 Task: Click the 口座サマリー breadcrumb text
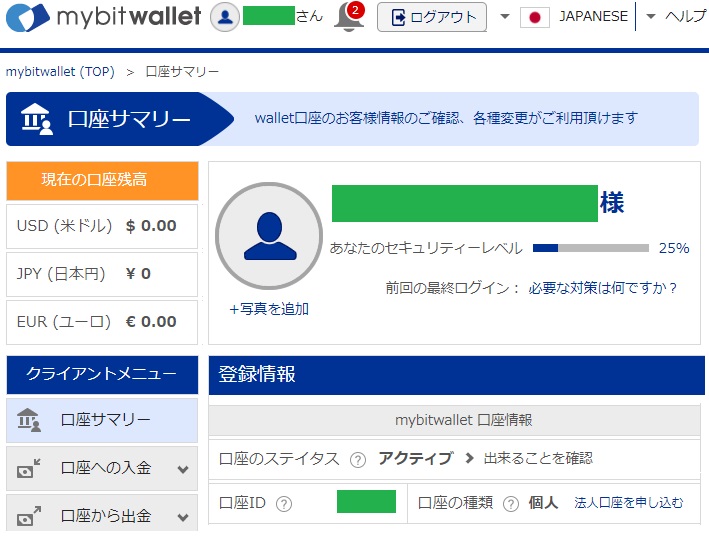coord(182,71)
